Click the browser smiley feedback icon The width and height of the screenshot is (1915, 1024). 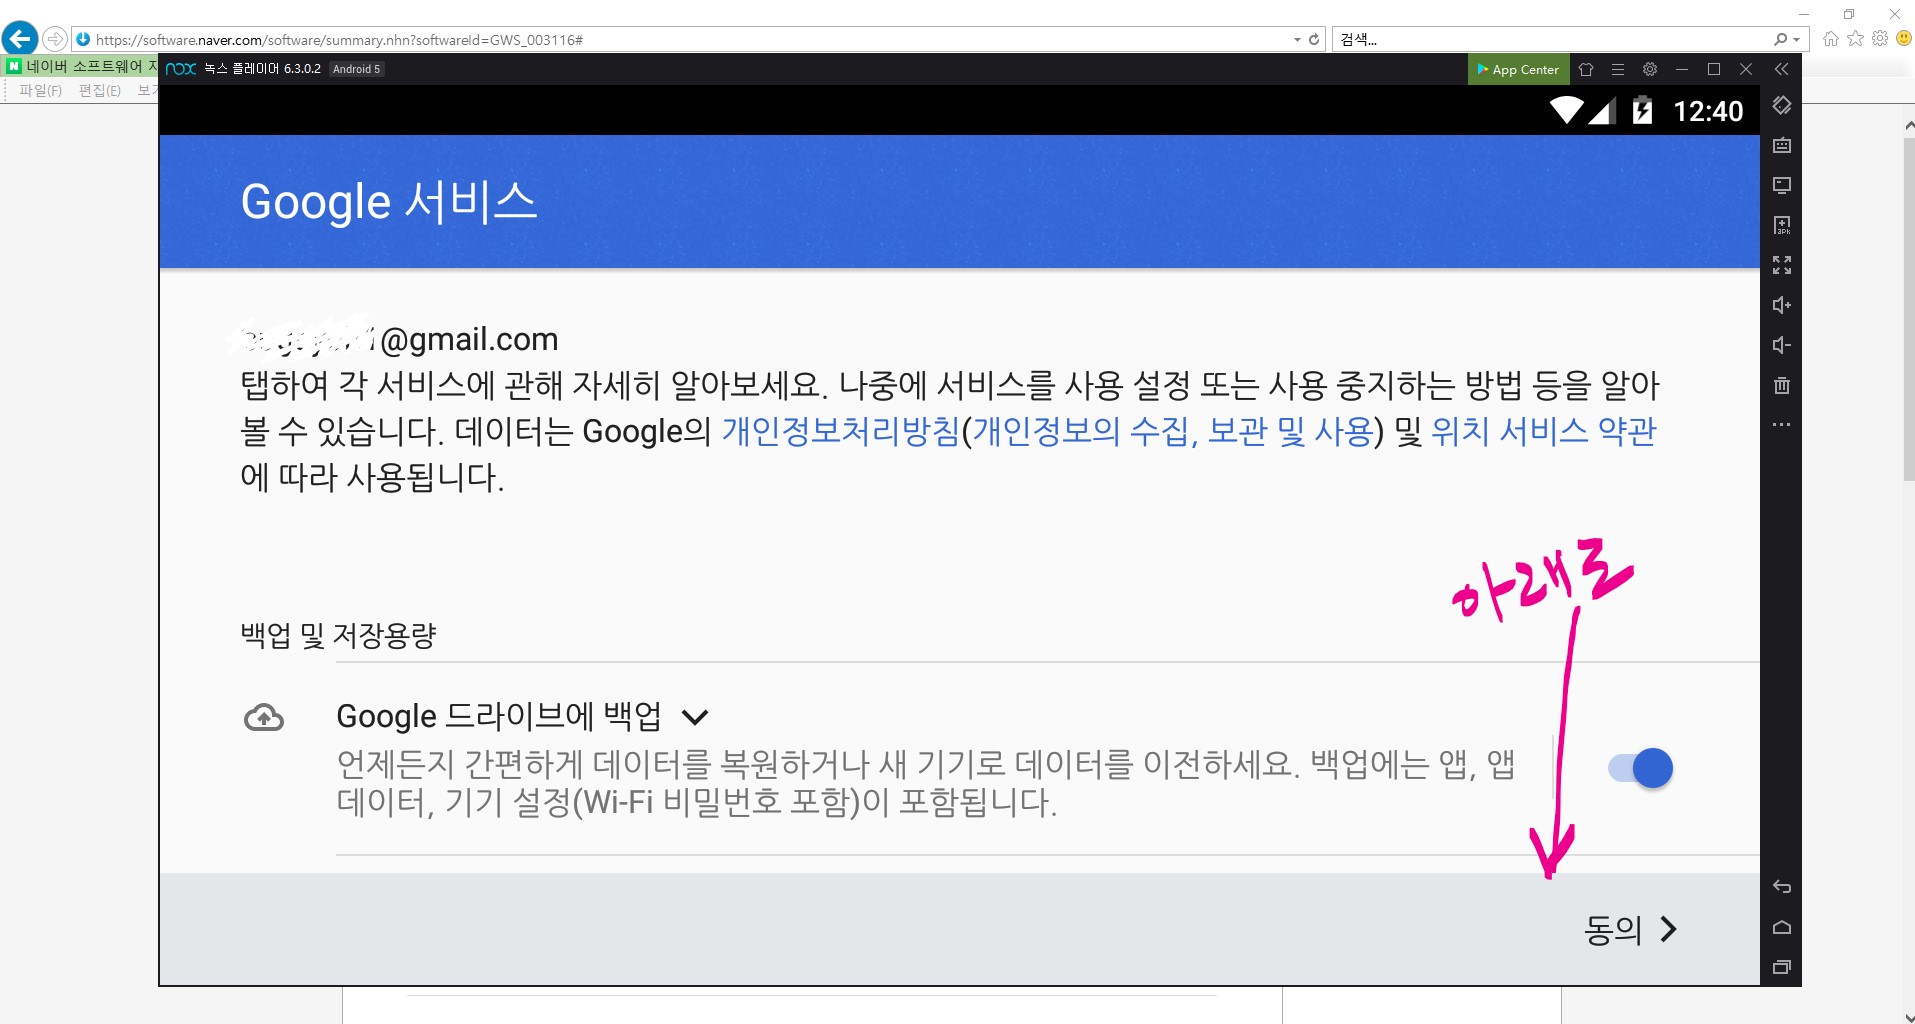(1904, 39)
